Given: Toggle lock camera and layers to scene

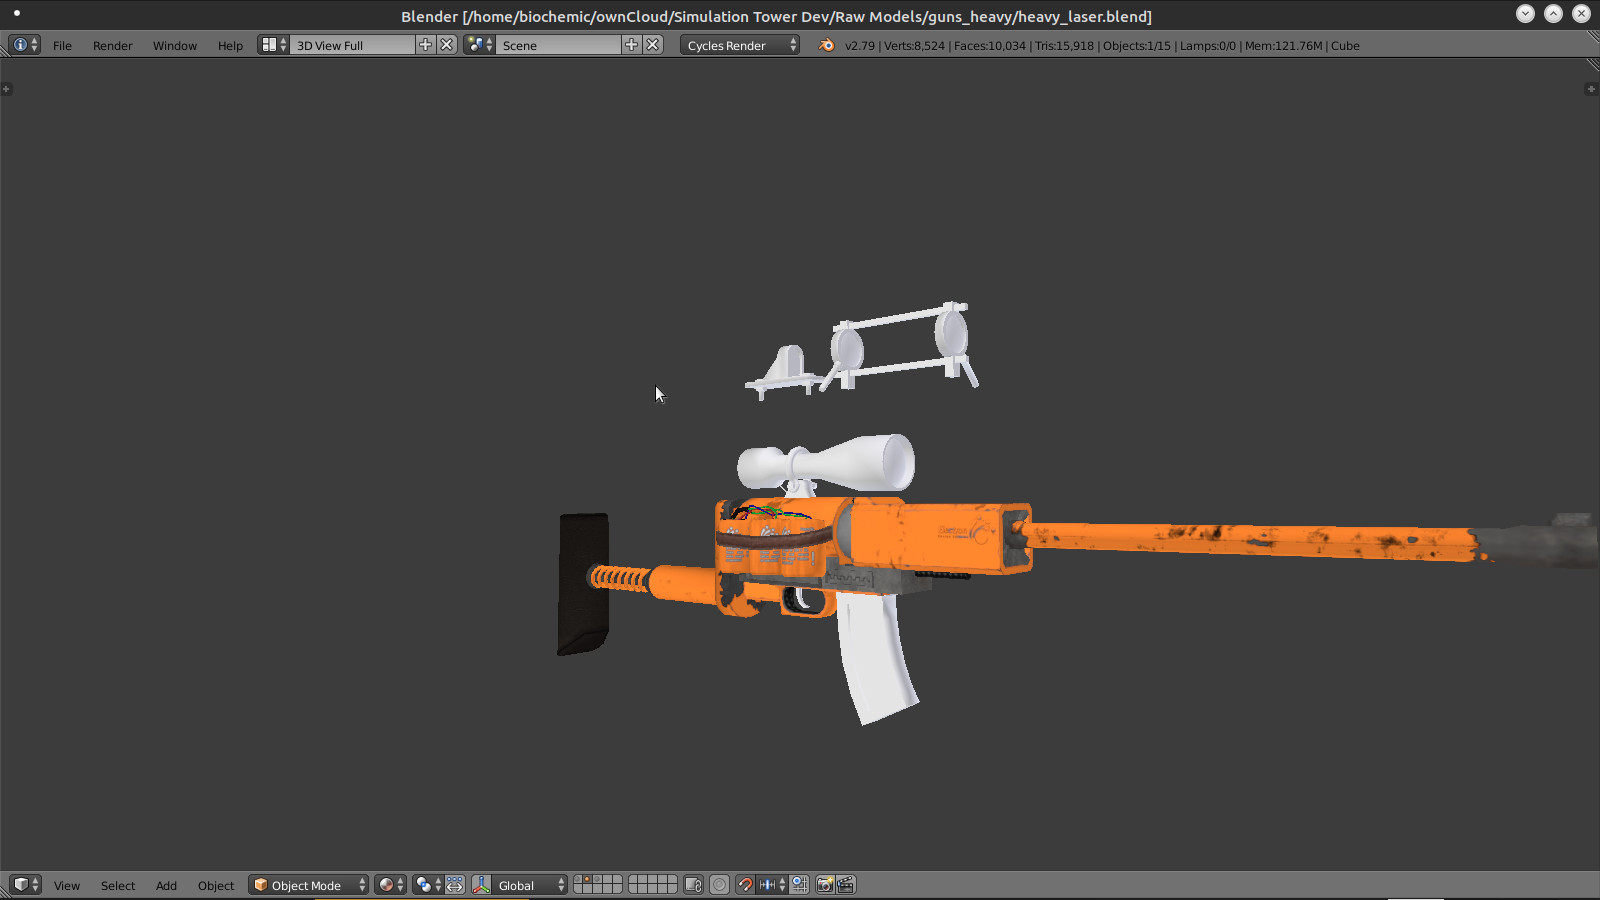Looking at the screenshot, I should (693, 885).
